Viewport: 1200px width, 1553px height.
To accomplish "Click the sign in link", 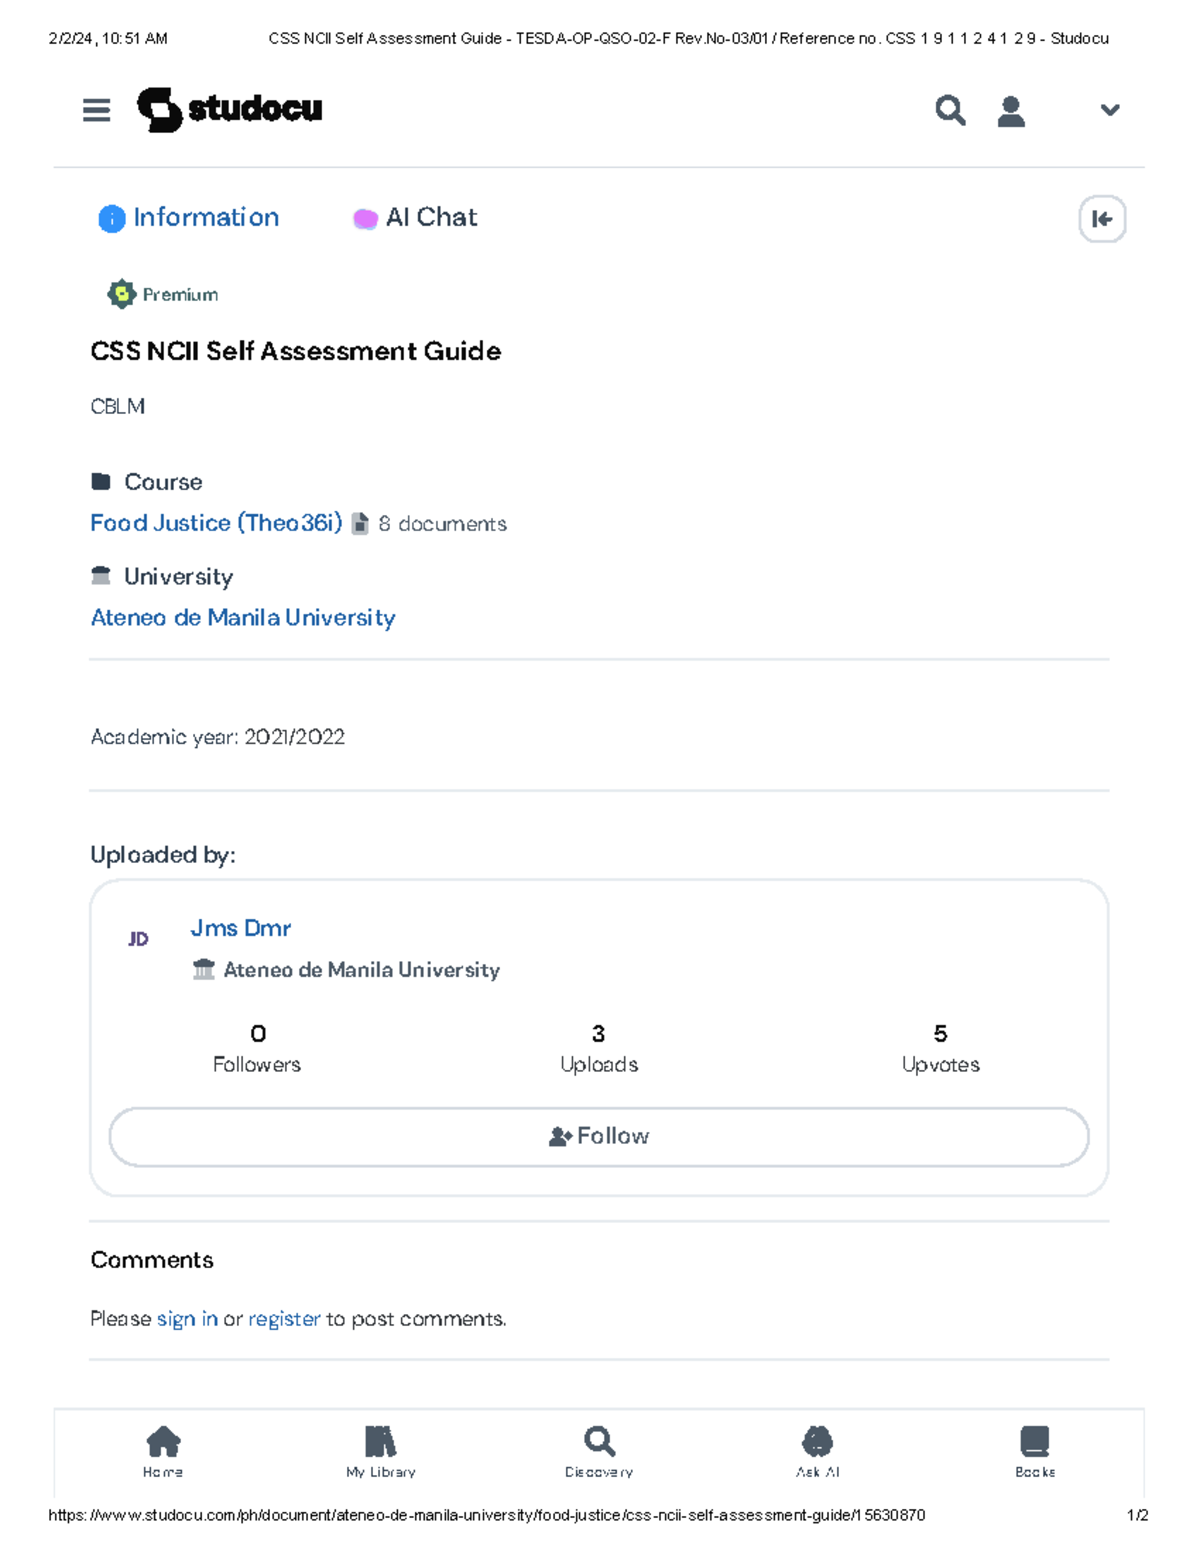I will [187, 1319].
